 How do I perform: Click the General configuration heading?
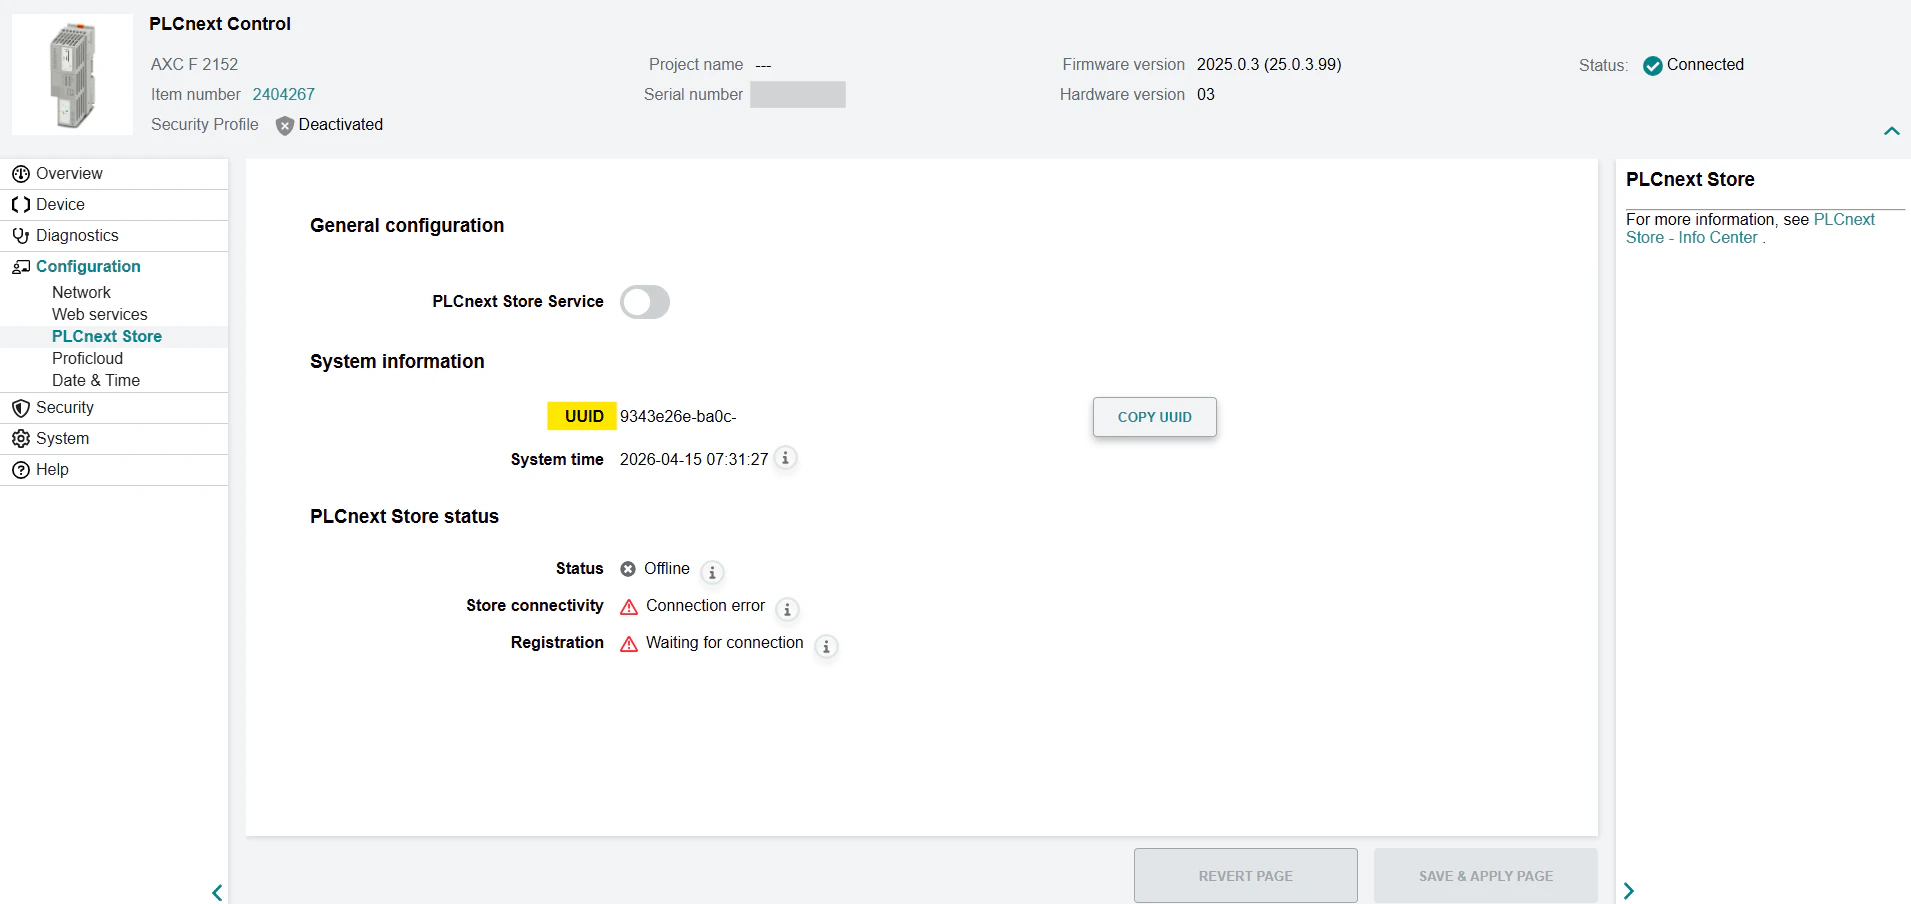pos(407,226)
